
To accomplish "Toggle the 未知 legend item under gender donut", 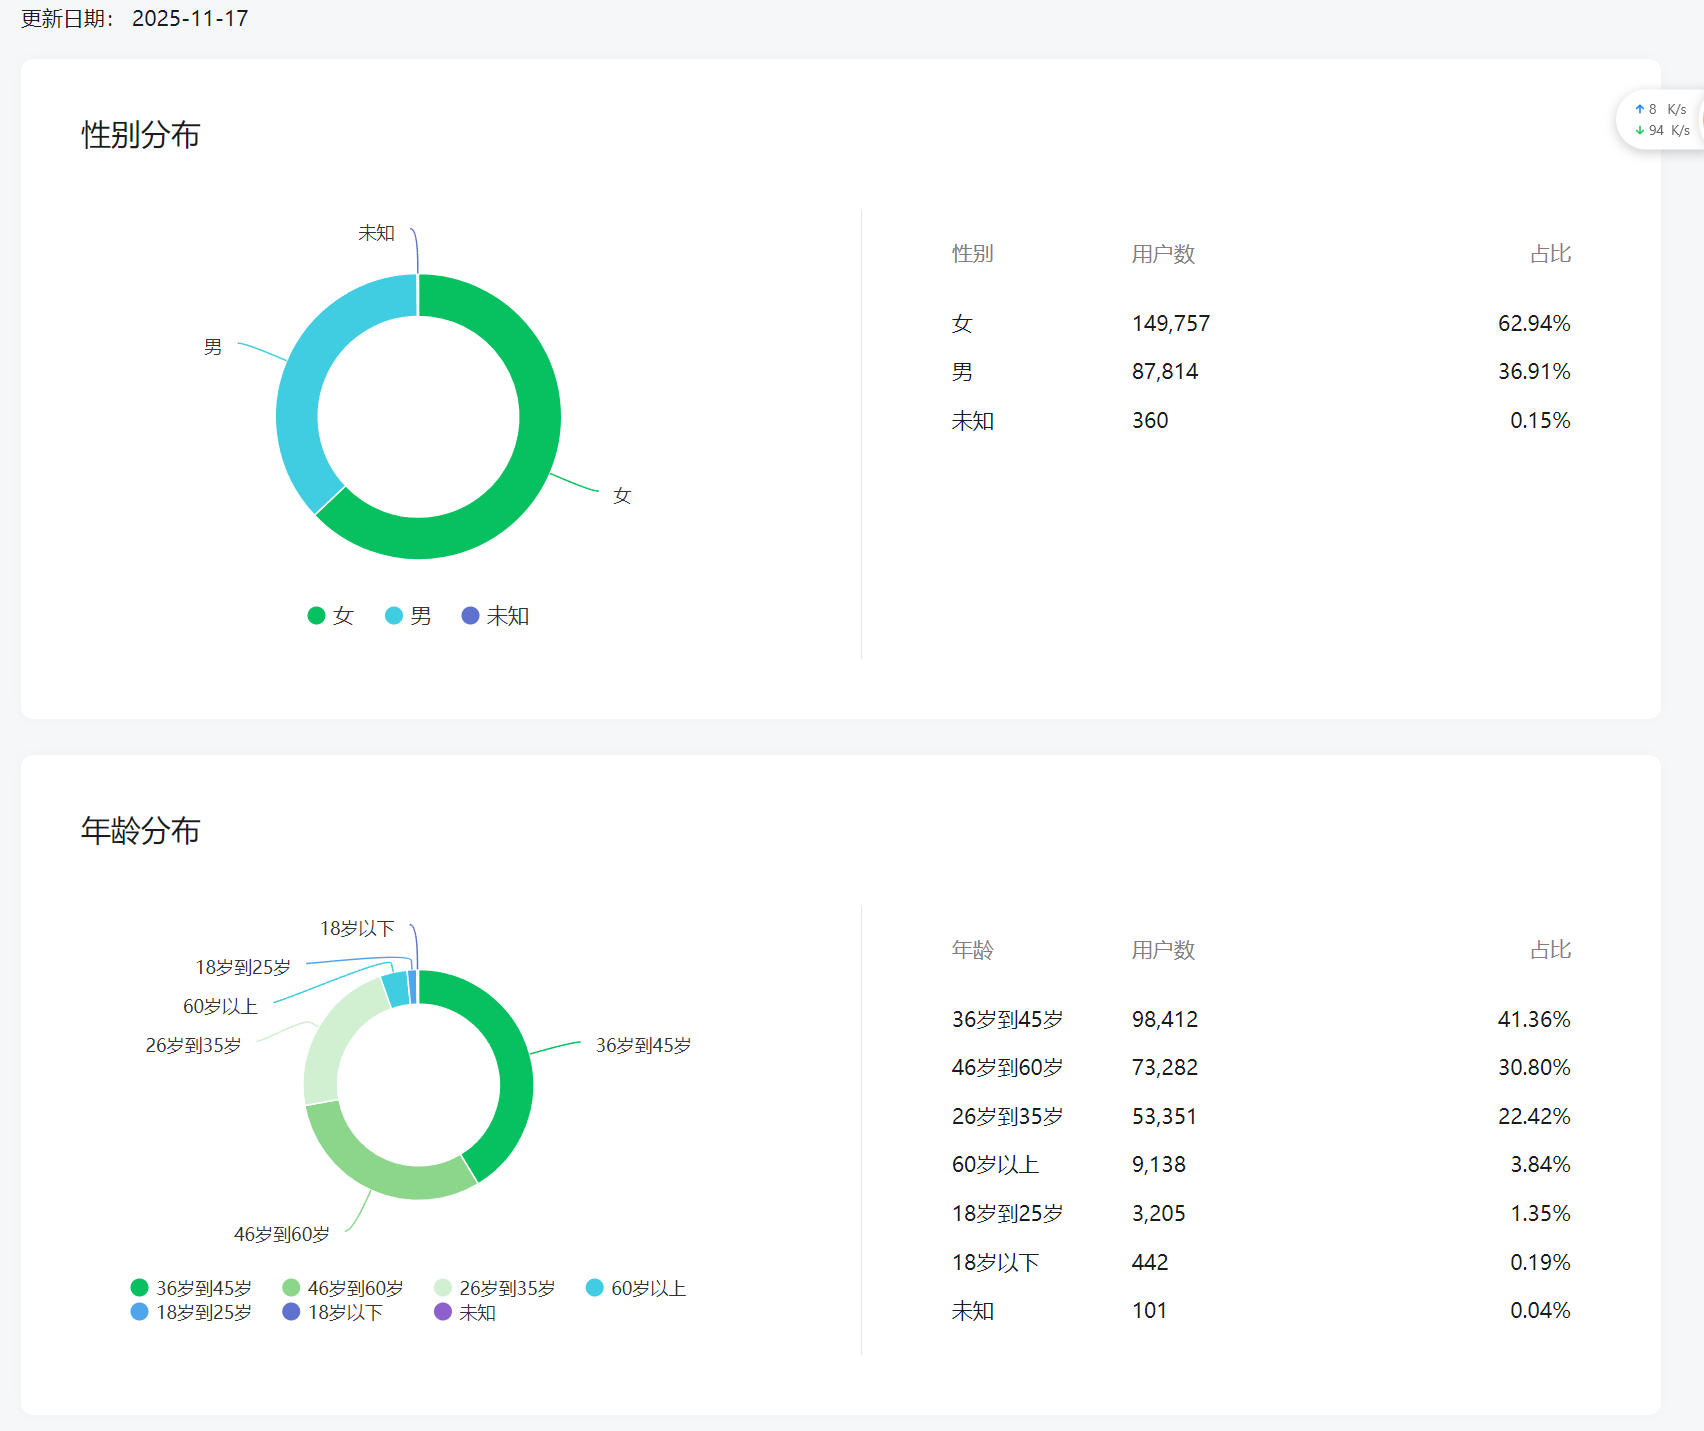I will (x=495, y=616).
